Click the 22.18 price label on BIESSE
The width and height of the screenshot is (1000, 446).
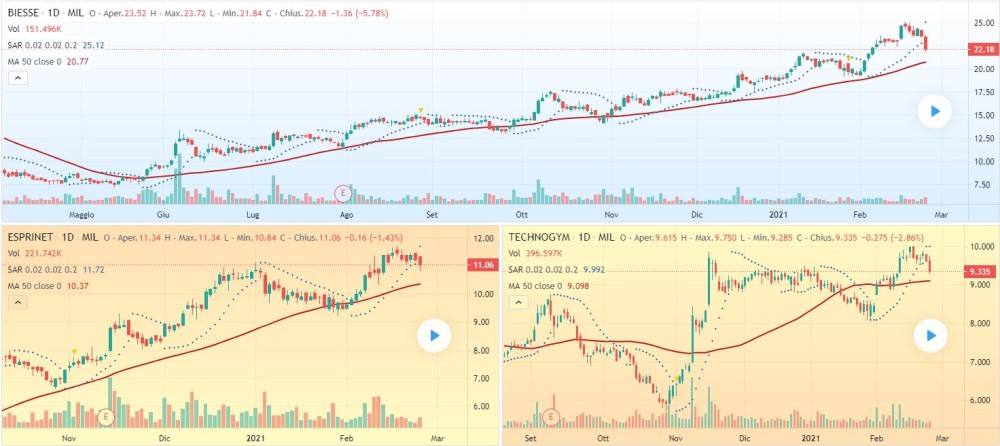[x=980, y=50]
